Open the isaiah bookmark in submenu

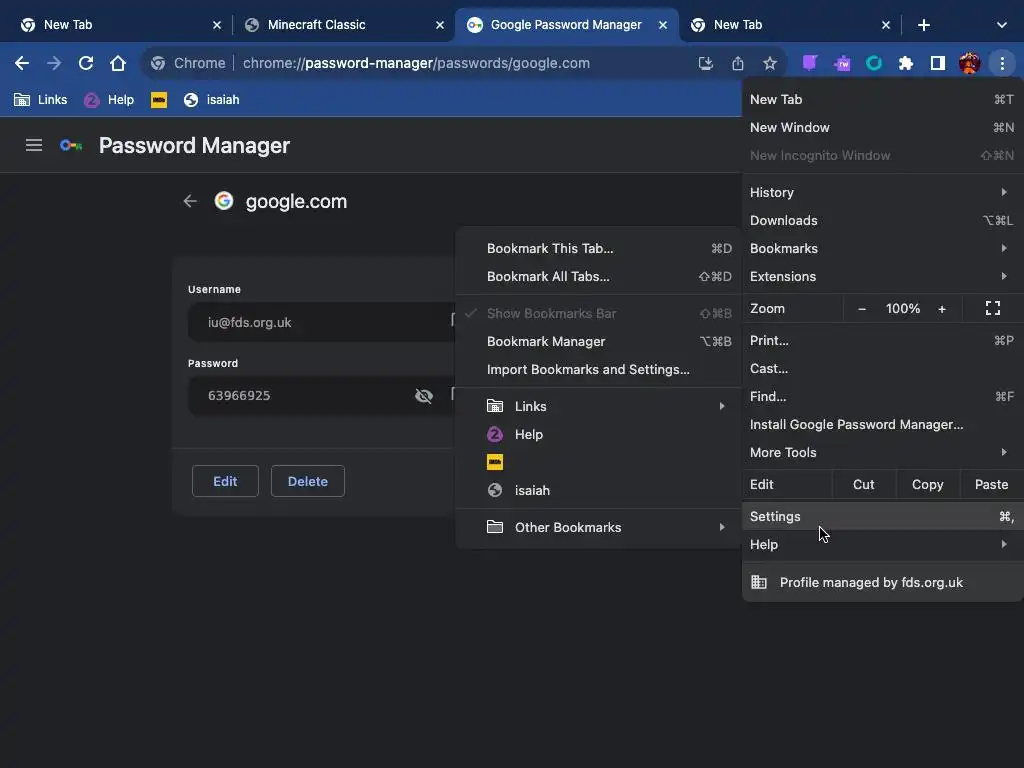[x=598, y=490]
